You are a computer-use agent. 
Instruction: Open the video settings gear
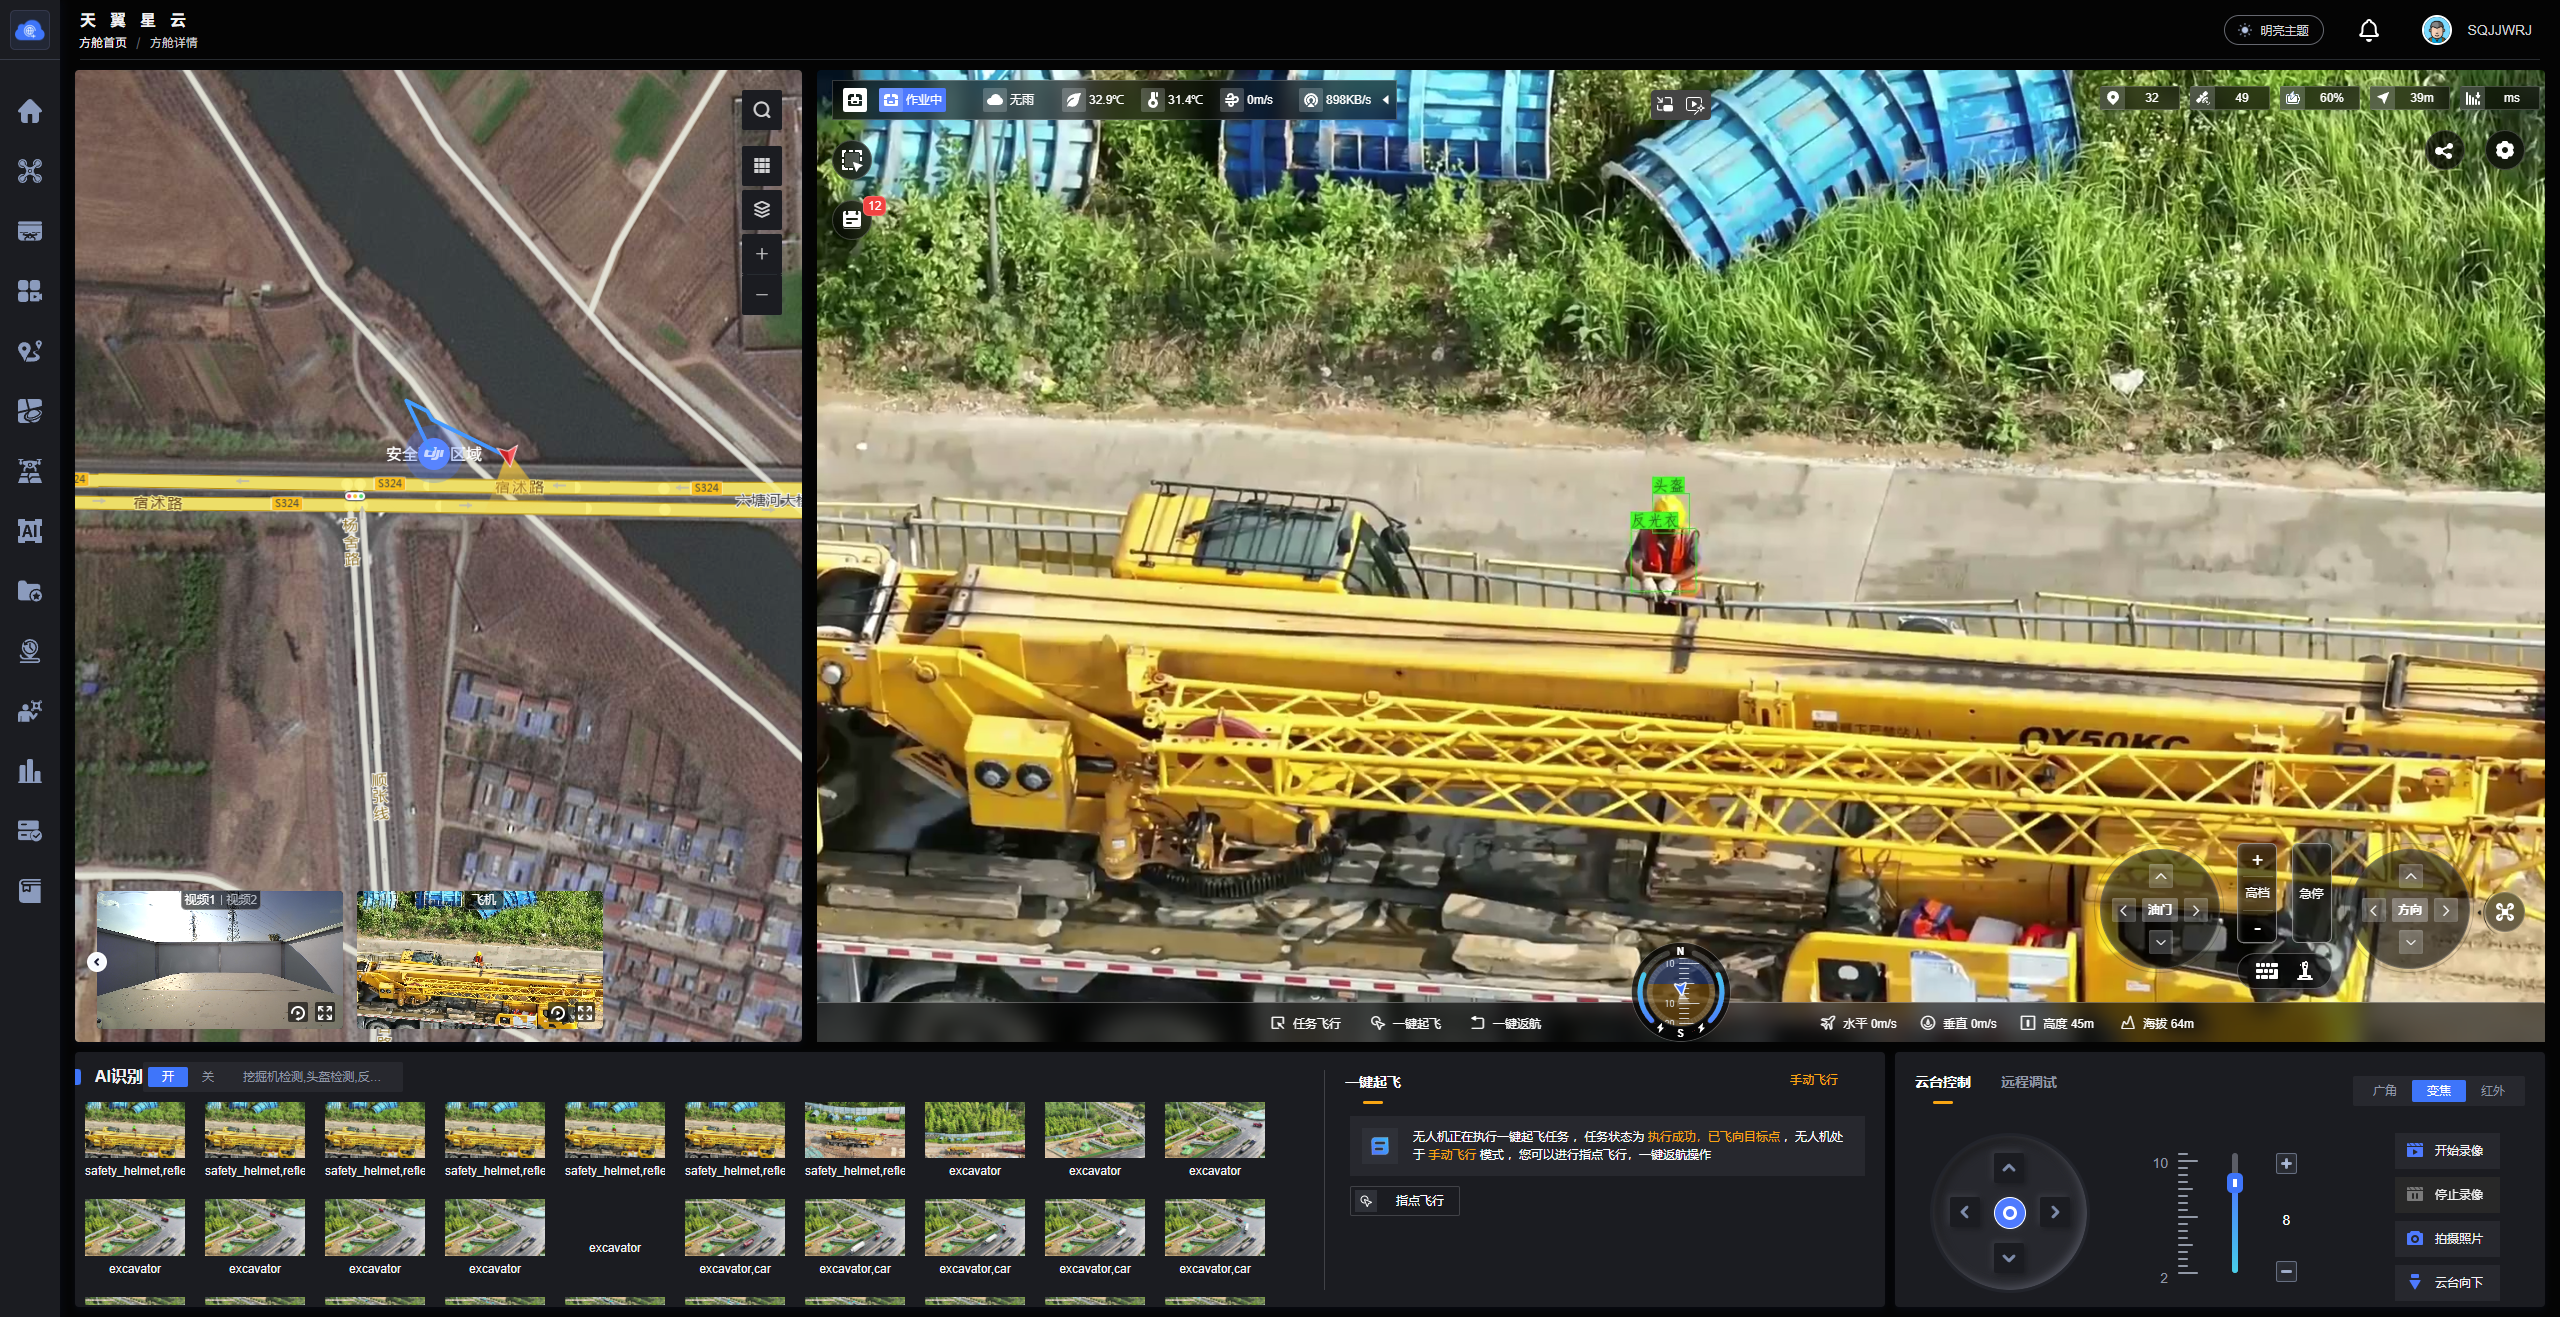(x=2504, y=150)
